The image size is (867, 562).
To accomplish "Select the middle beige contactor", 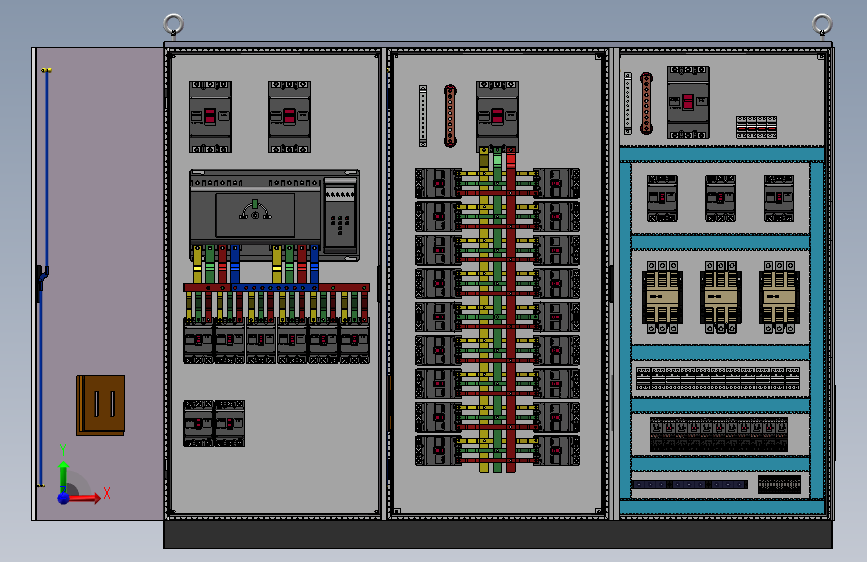I will [720, 298].
